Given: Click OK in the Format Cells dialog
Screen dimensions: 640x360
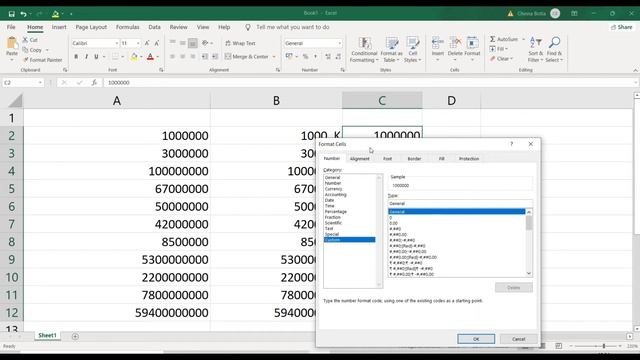Looking at the screenshot, I should pos(476,339).
